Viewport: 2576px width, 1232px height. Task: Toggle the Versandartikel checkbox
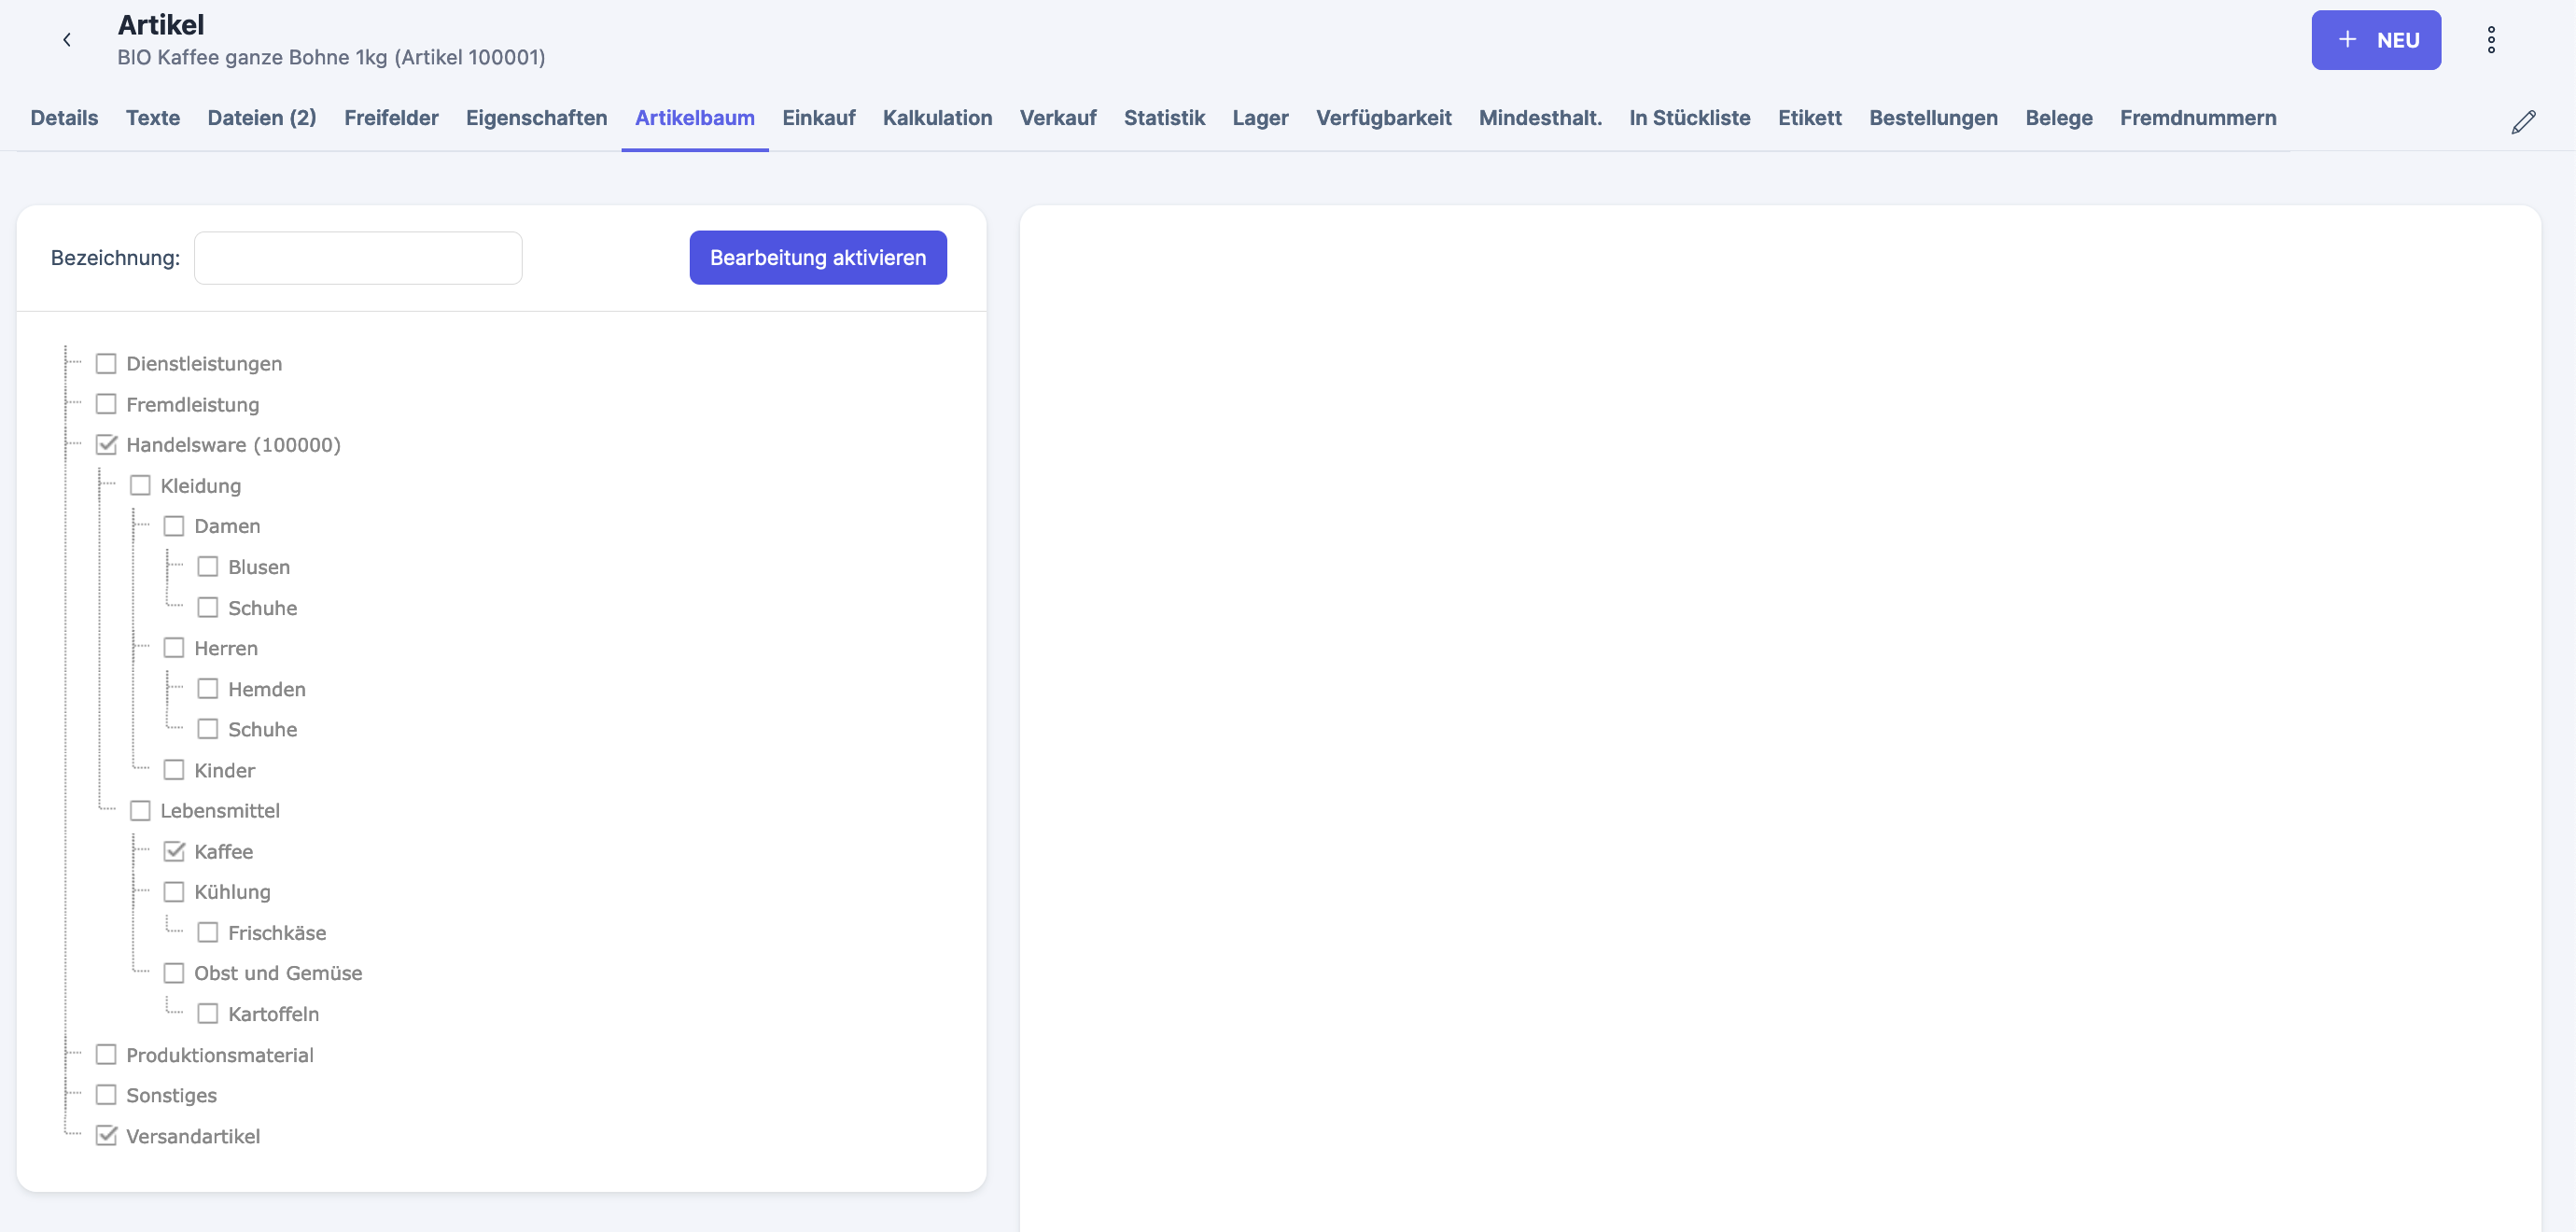pos(106,1136)
